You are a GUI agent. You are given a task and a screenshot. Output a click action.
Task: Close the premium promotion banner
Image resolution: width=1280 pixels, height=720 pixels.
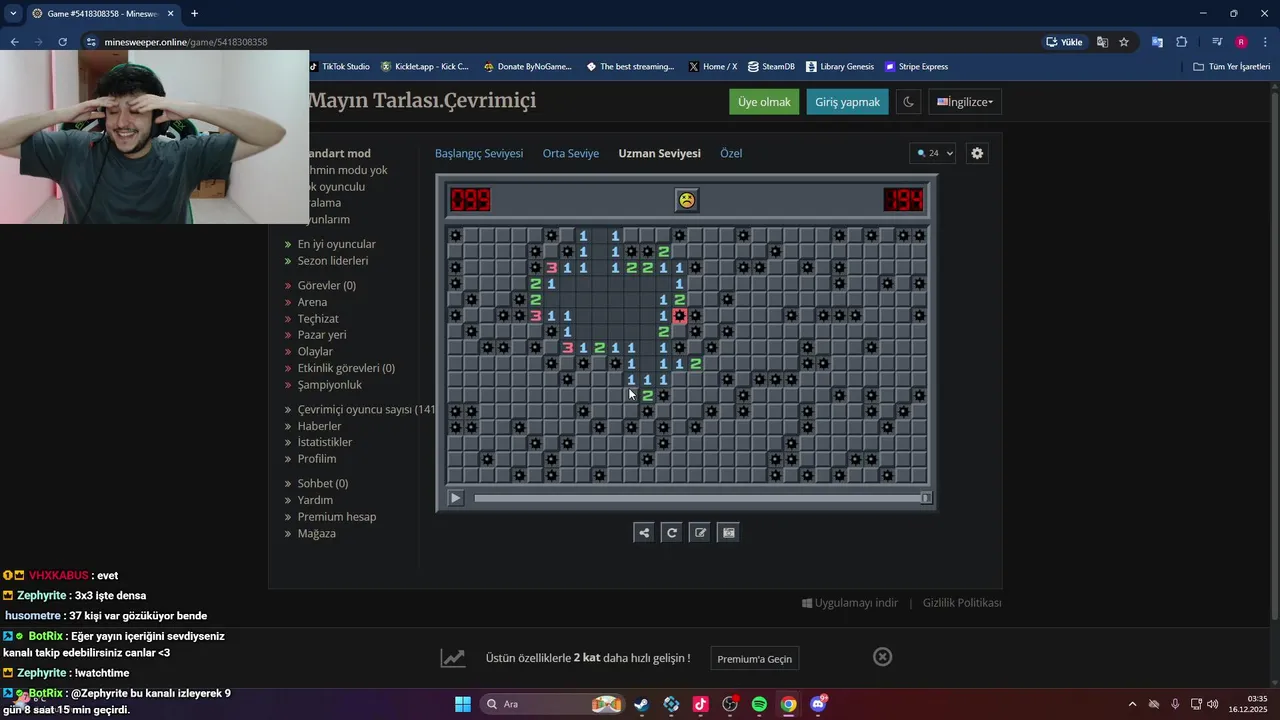tap(882, 657)
